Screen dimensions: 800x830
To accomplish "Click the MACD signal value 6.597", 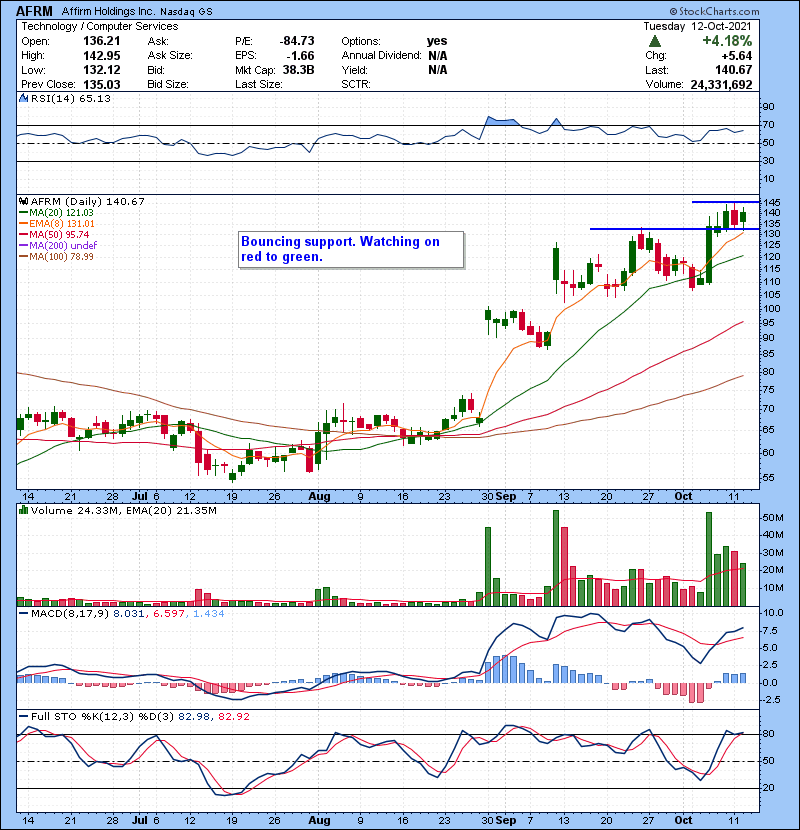I will click(x=169, y=614).
